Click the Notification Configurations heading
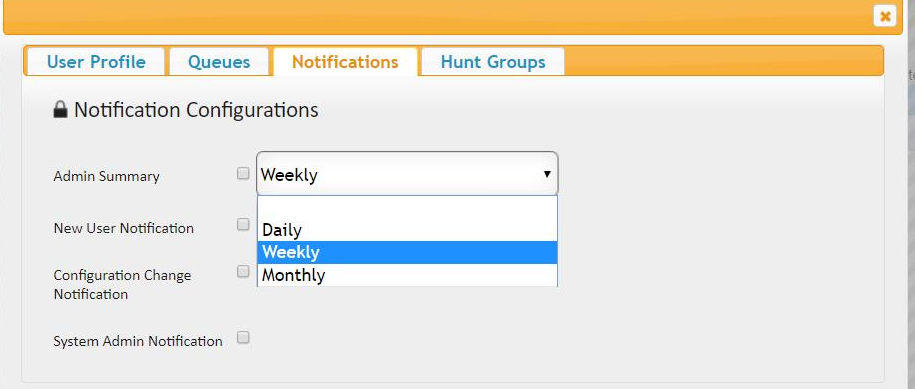This screenshot has width=915, height=389. tap(196, 110)
